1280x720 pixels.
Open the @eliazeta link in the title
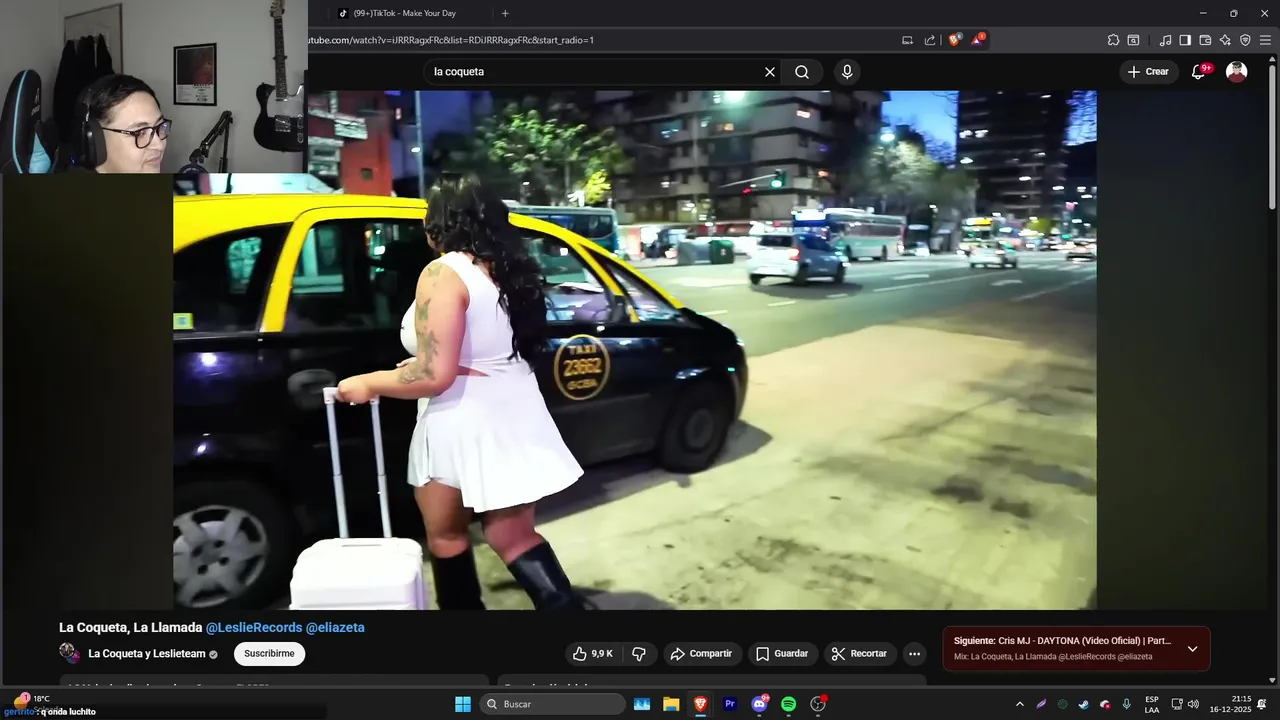click(x=335, y=628)
